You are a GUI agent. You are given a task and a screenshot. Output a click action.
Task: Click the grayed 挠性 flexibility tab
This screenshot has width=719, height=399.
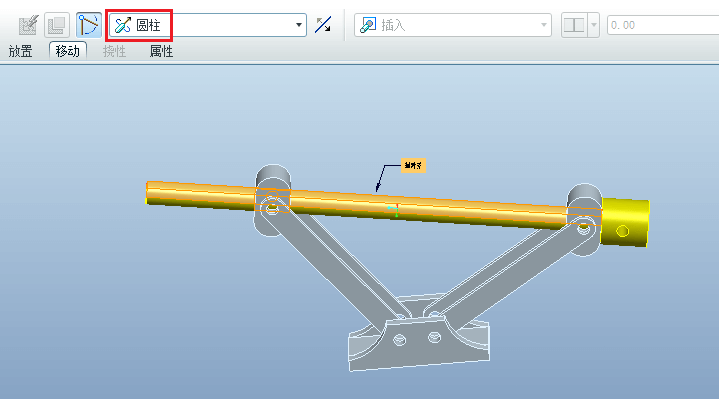(114, 51)
